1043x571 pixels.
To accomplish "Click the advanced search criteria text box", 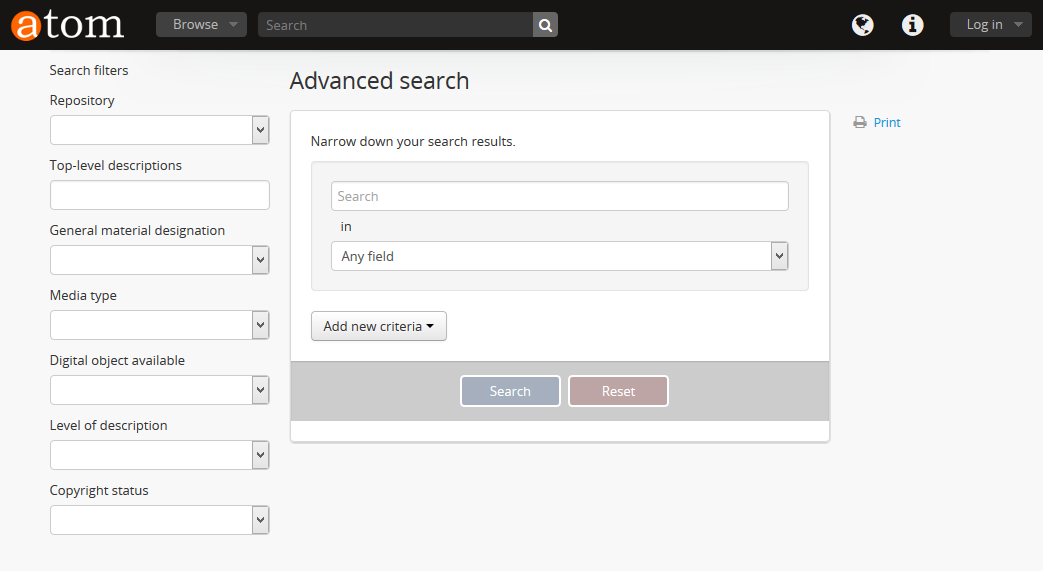I will 559,196.
